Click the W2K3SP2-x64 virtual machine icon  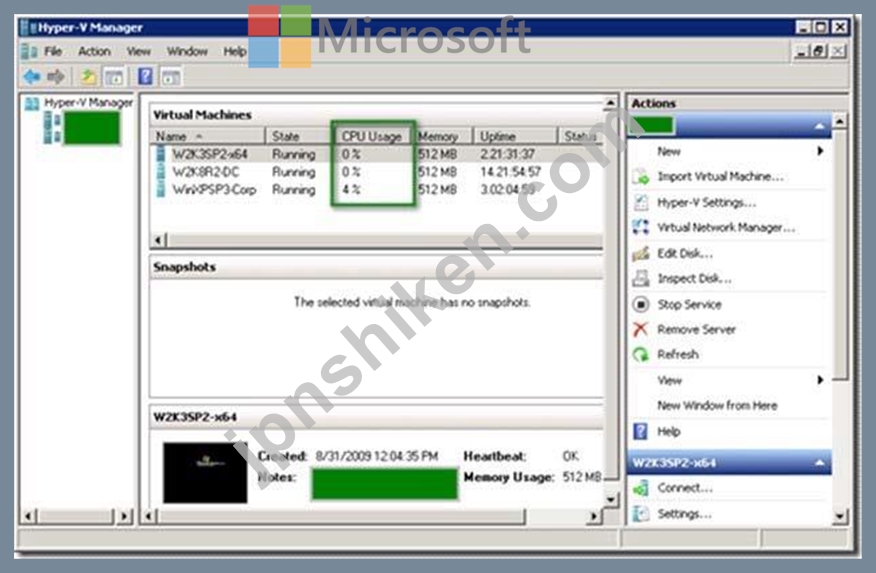[x=161, y=154]
